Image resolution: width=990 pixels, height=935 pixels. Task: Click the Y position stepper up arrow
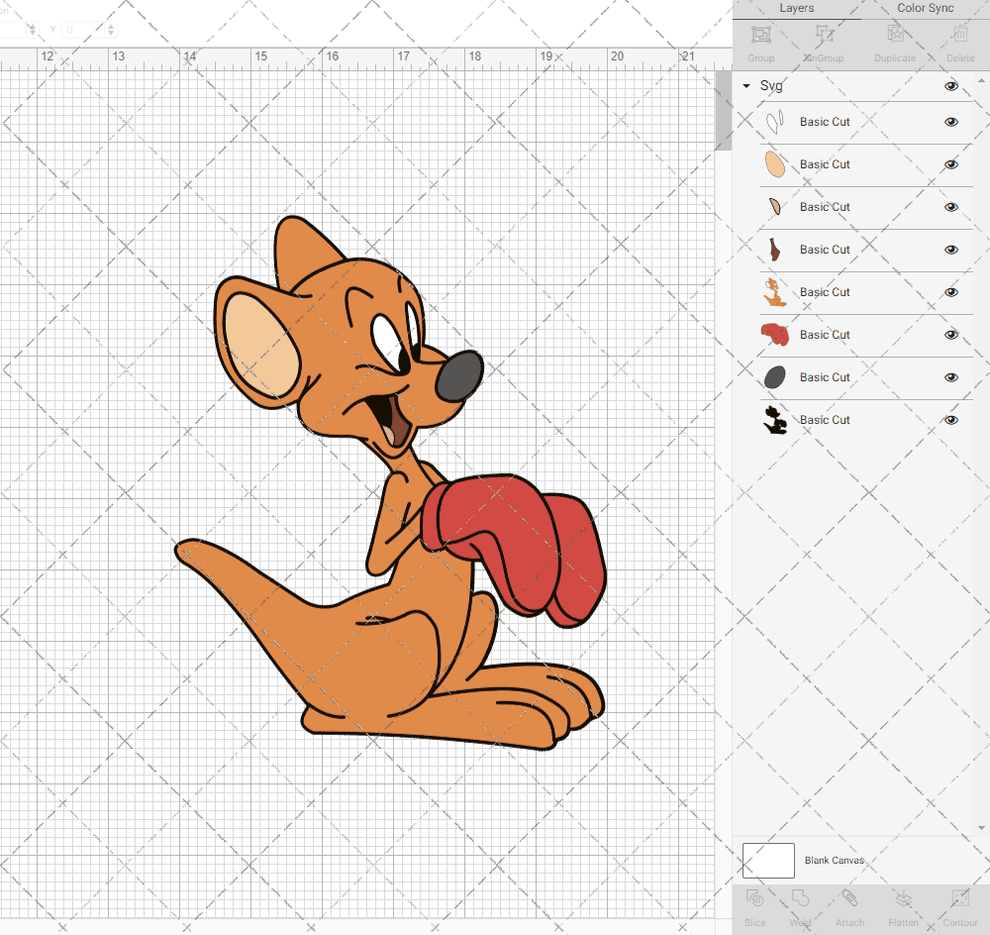tap(110, 26)
